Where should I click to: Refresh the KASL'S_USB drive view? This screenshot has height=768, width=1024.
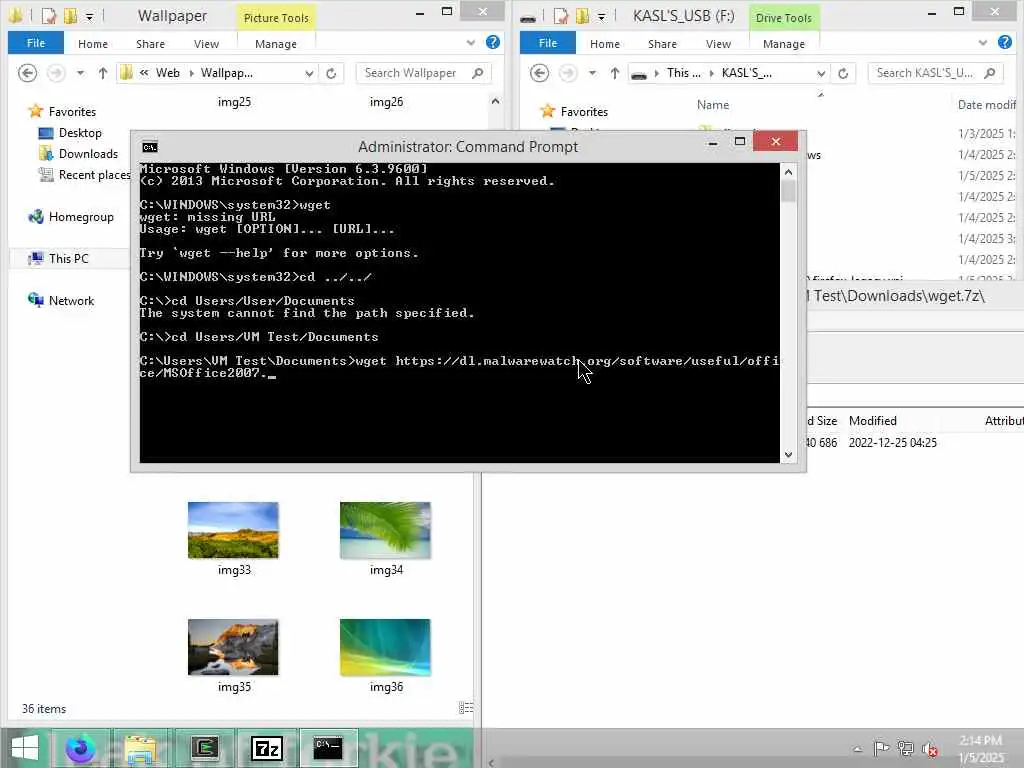843,73
